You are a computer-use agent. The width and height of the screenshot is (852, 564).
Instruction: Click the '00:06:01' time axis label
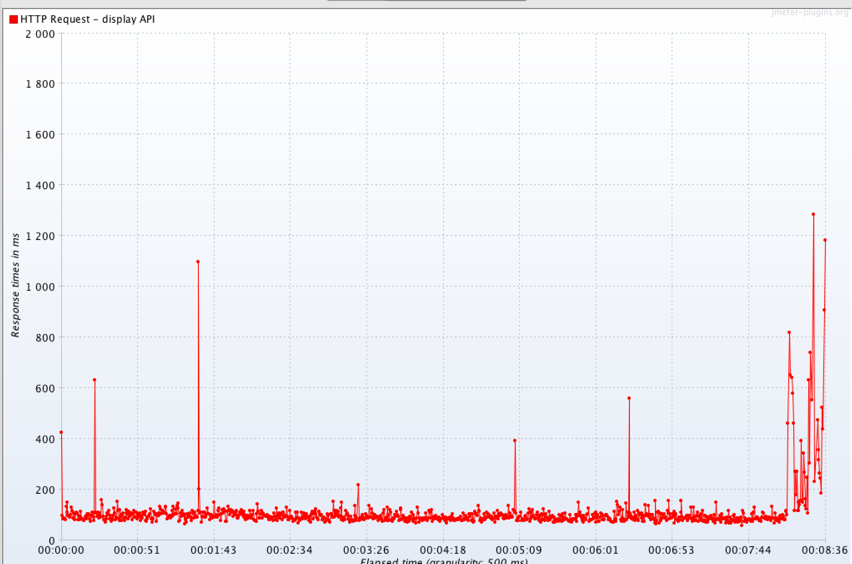click(x=596, y=550)
